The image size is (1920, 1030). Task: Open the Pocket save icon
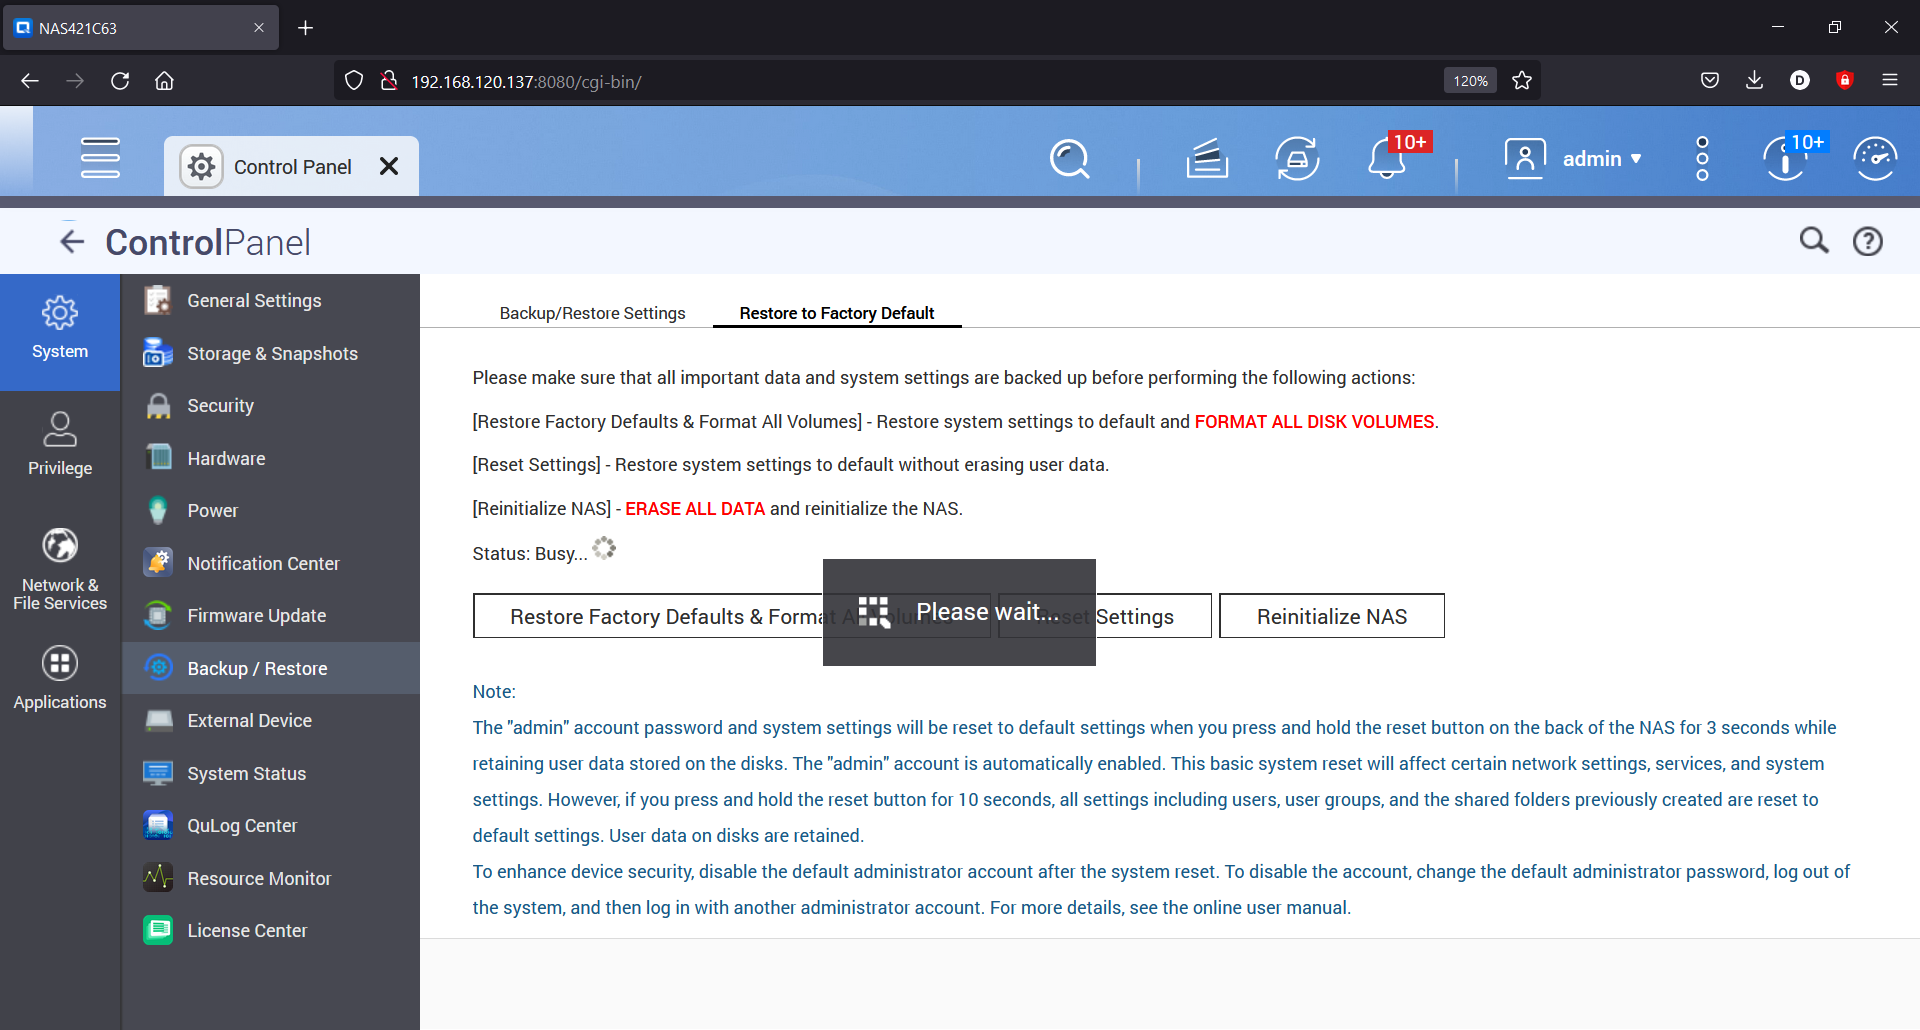click(x=1710, y=81)
